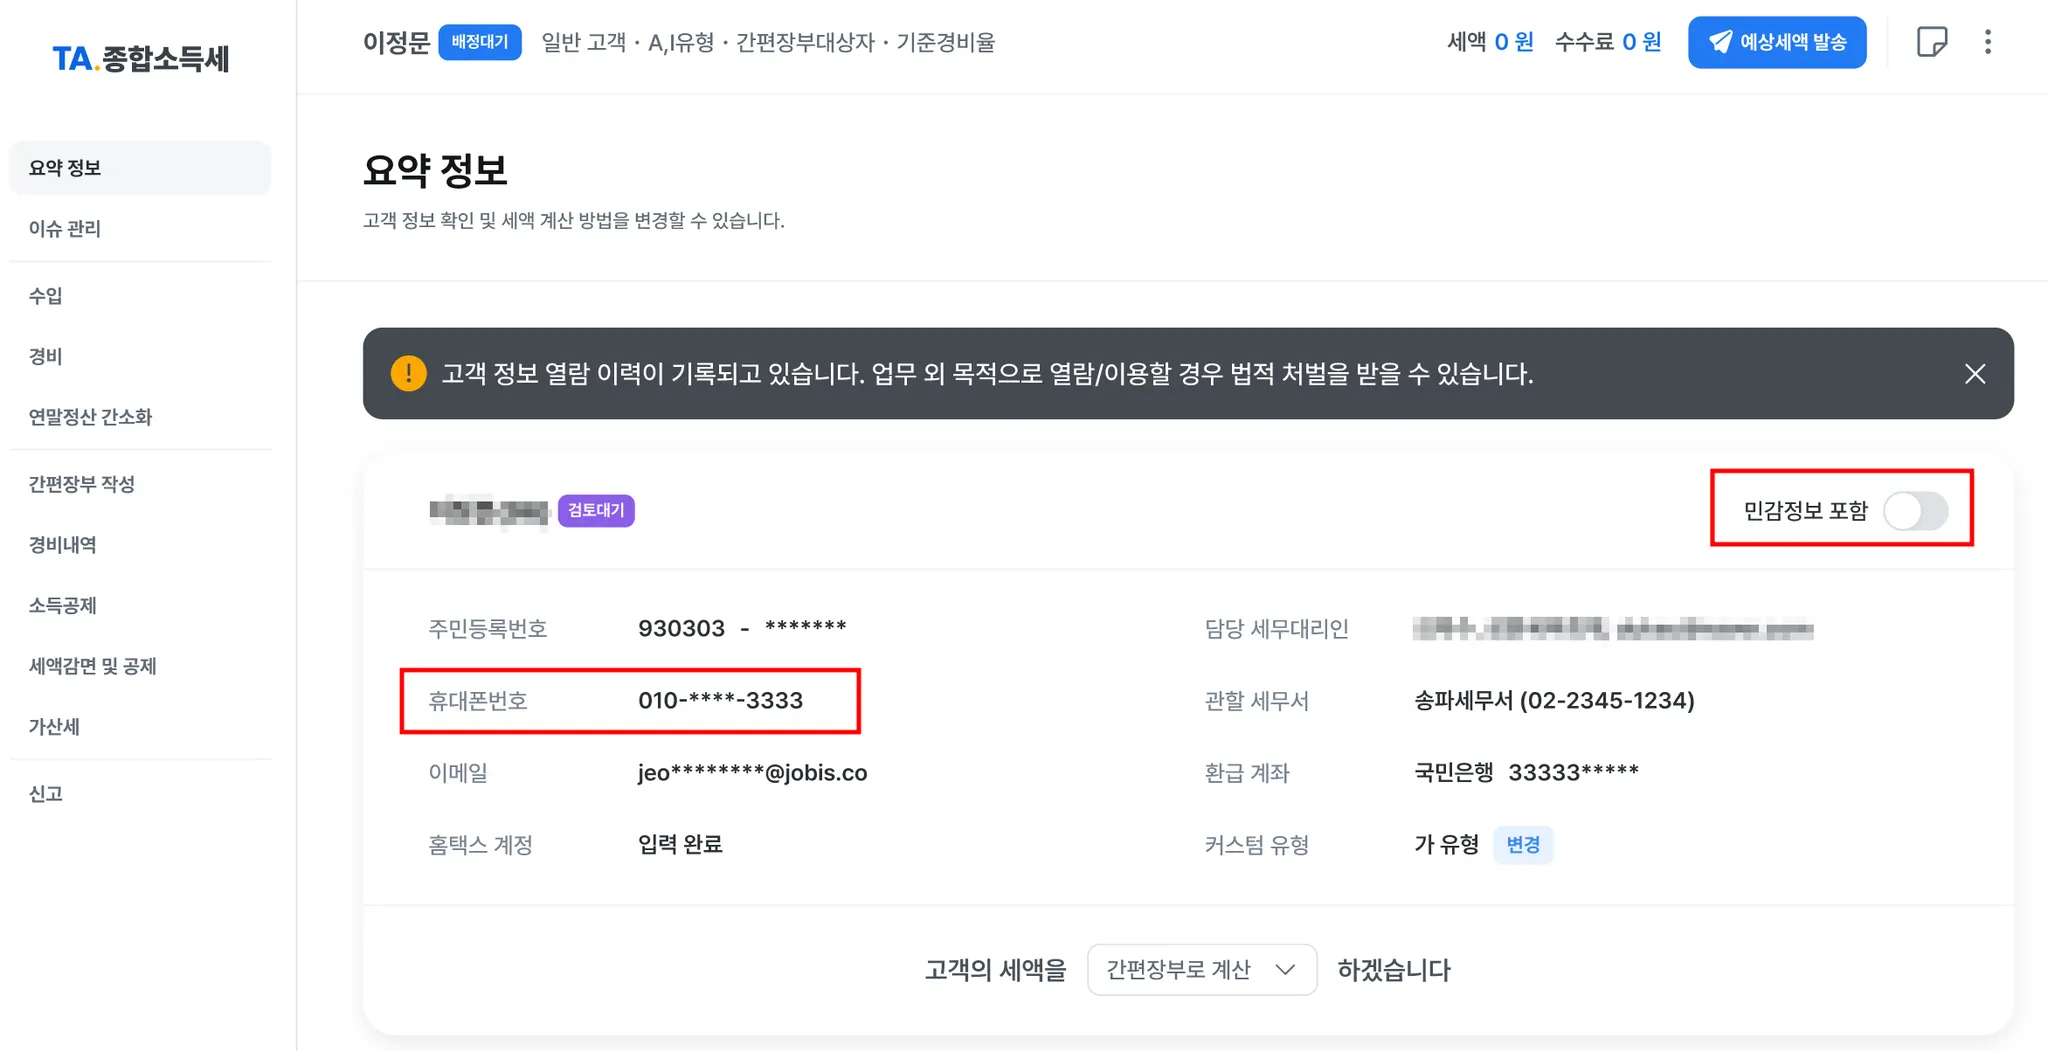Click the masked 주민등록번호 930303 value
The height and width of the screenshot is (1051, 2048).
(742, 628)
